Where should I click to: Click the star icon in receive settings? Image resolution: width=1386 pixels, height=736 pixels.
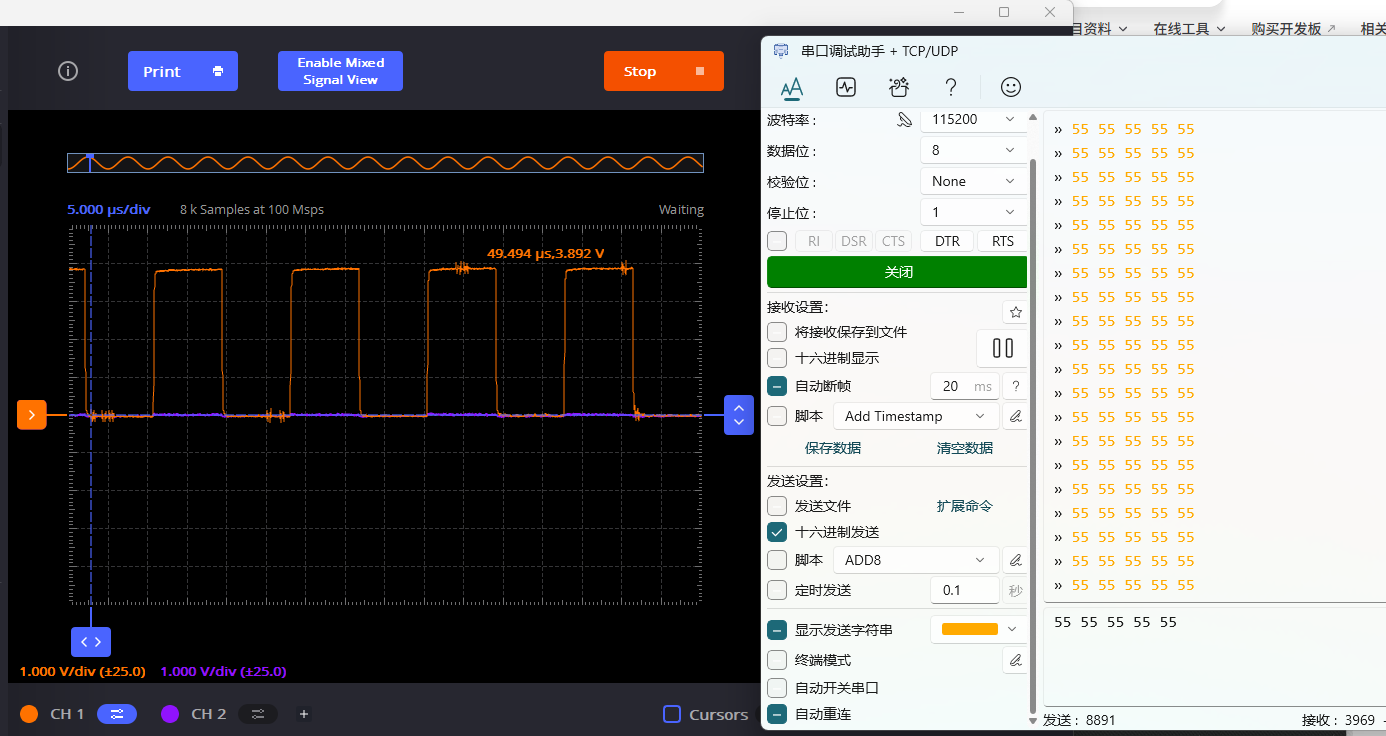[x=1016, y=312]
